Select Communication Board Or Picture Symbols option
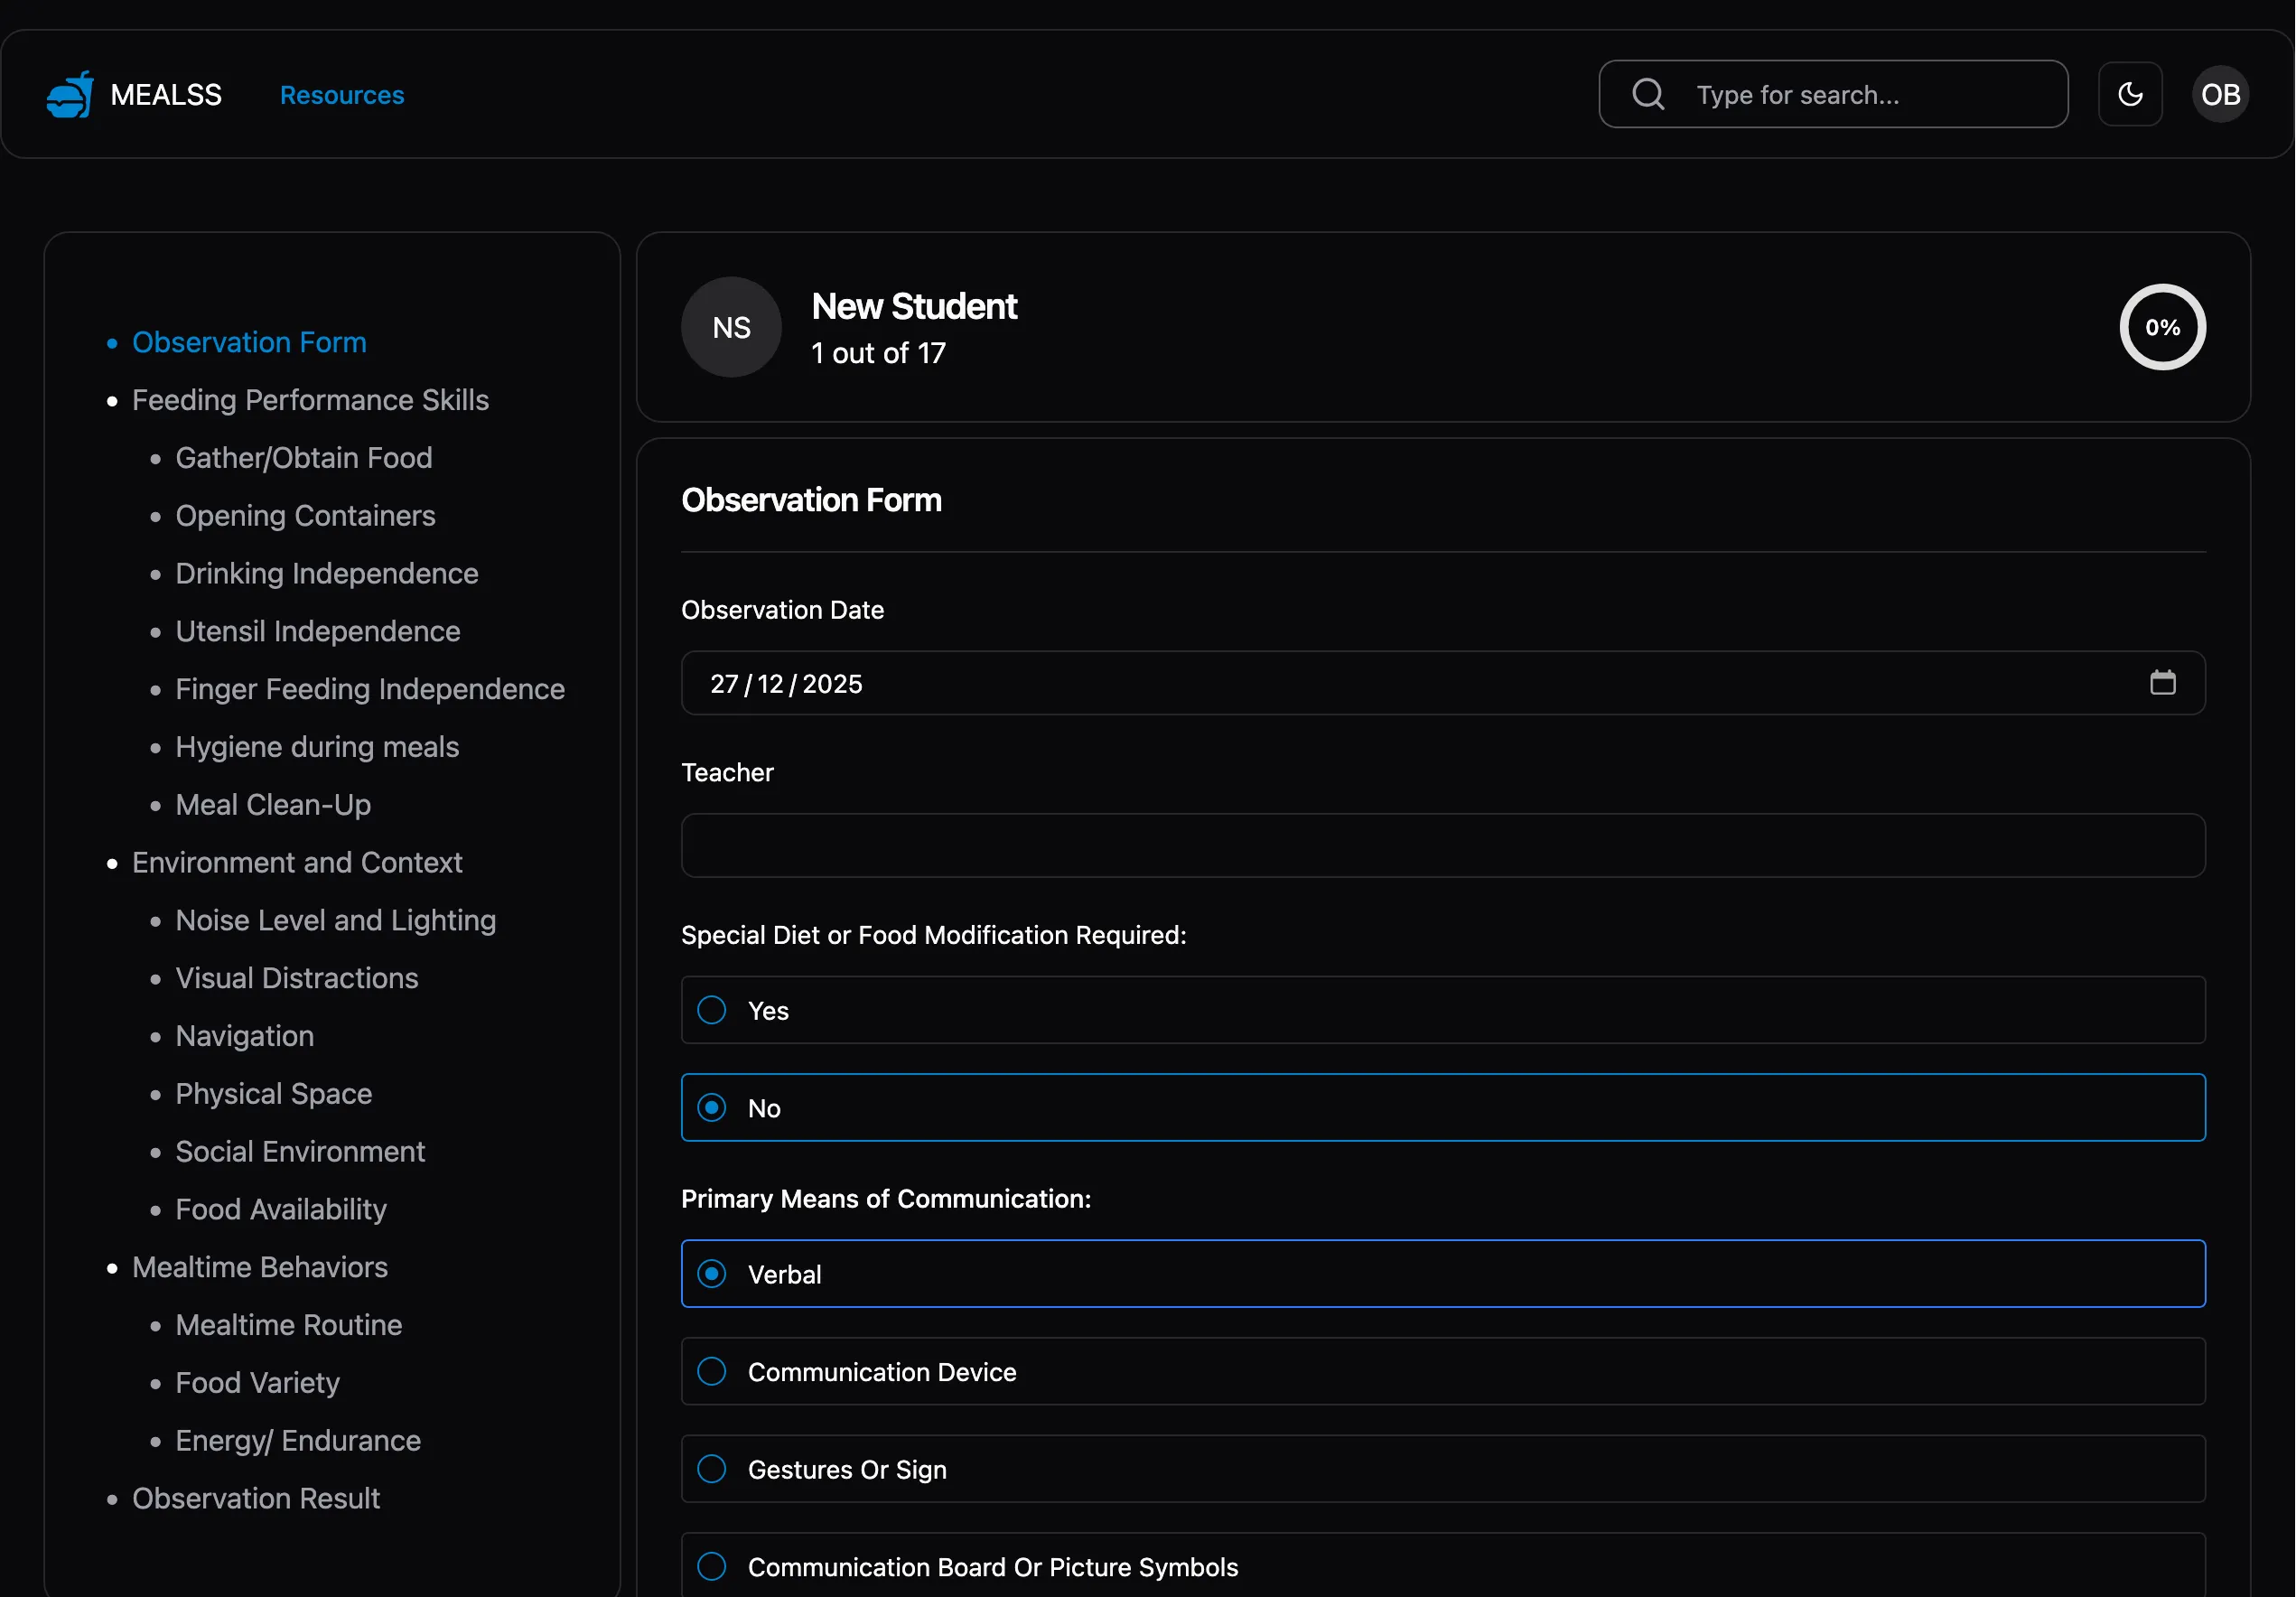Image resolution: width=2296 pixels, height=1597 pixels. pos(712,1566)
